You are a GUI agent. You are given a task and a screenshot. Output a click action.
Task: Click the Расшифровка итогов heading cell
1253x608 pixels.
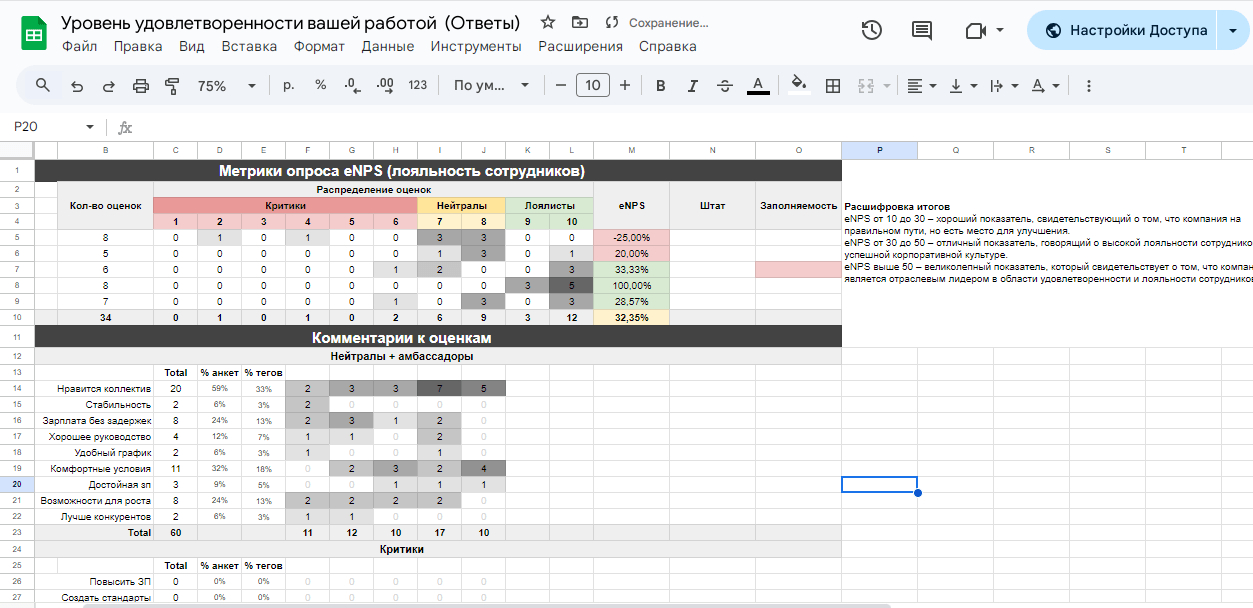(897, 206)
